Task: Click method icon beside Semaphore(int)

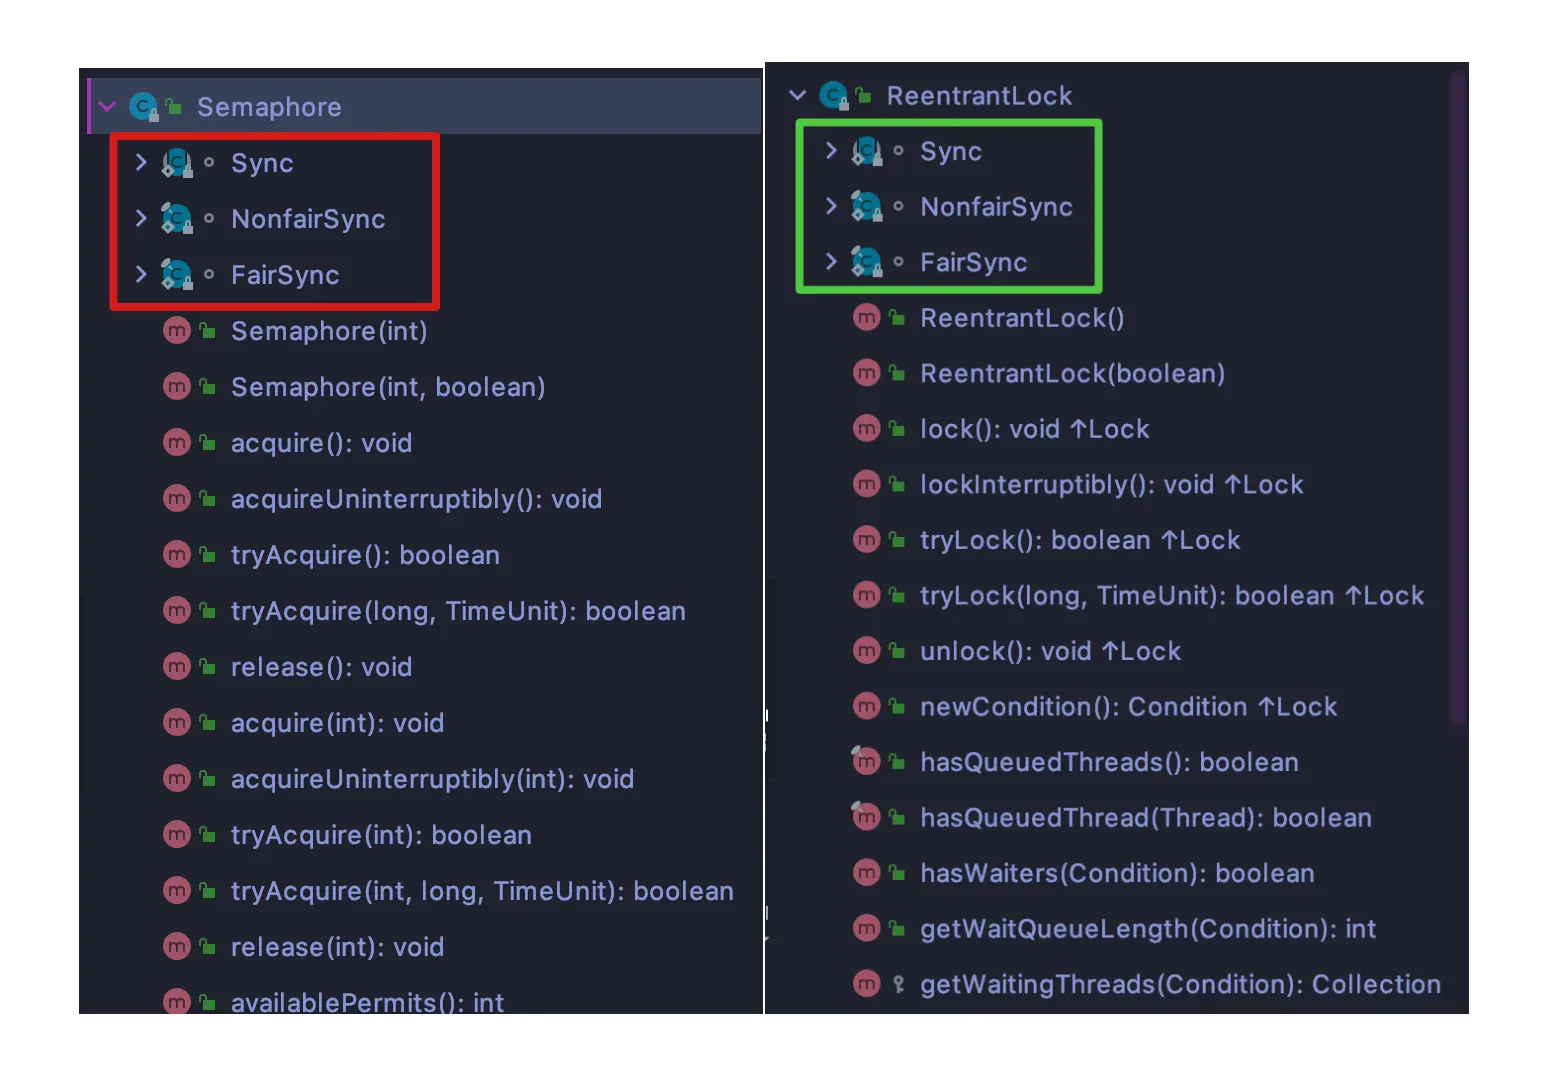Action: [x=177, y=330]
